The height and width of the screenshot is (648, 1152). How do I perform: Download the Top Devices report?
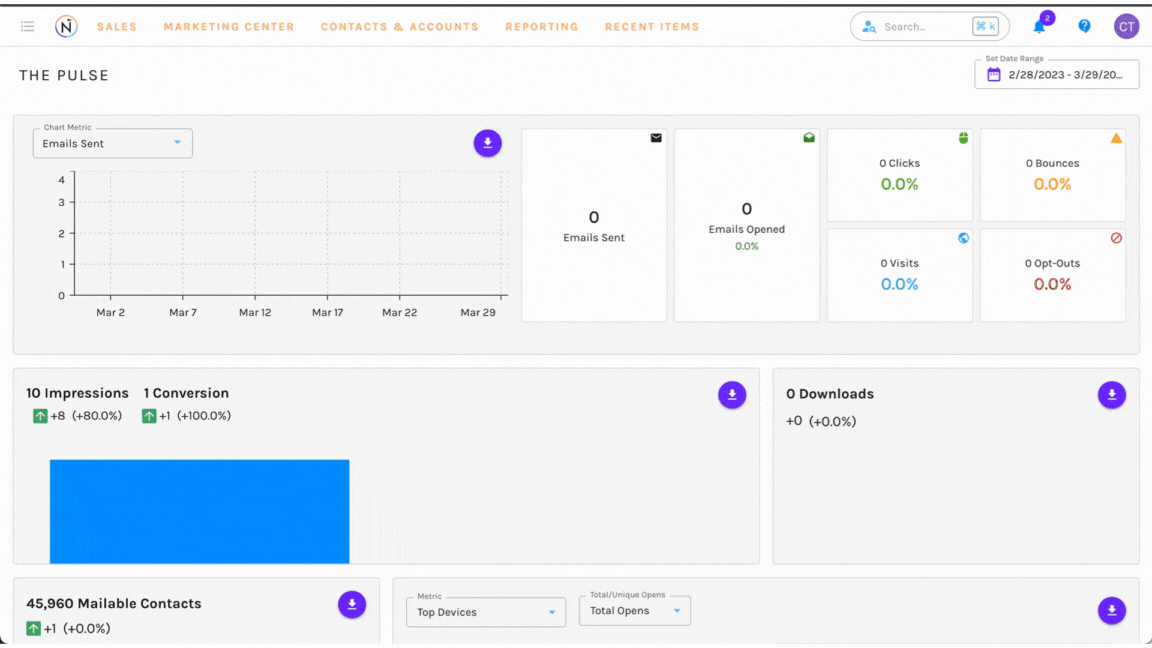(x=1112, y=610)
